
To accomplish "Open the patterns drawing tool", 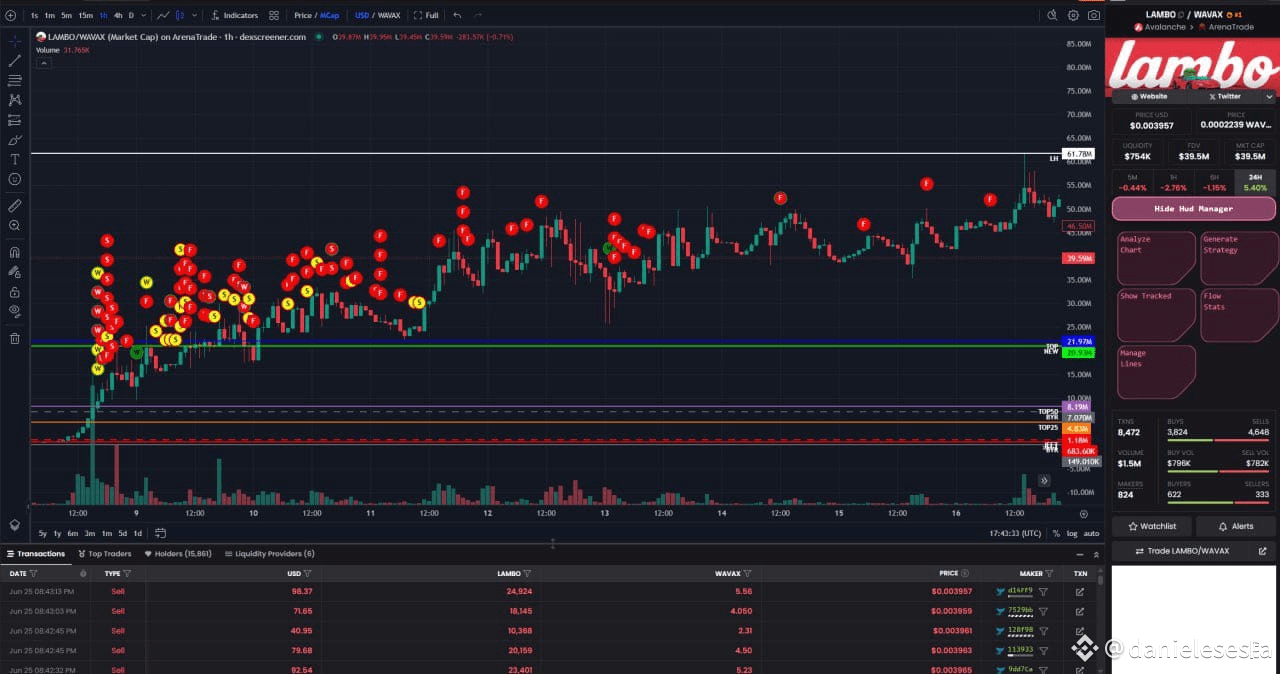I will tap(14, 100).
